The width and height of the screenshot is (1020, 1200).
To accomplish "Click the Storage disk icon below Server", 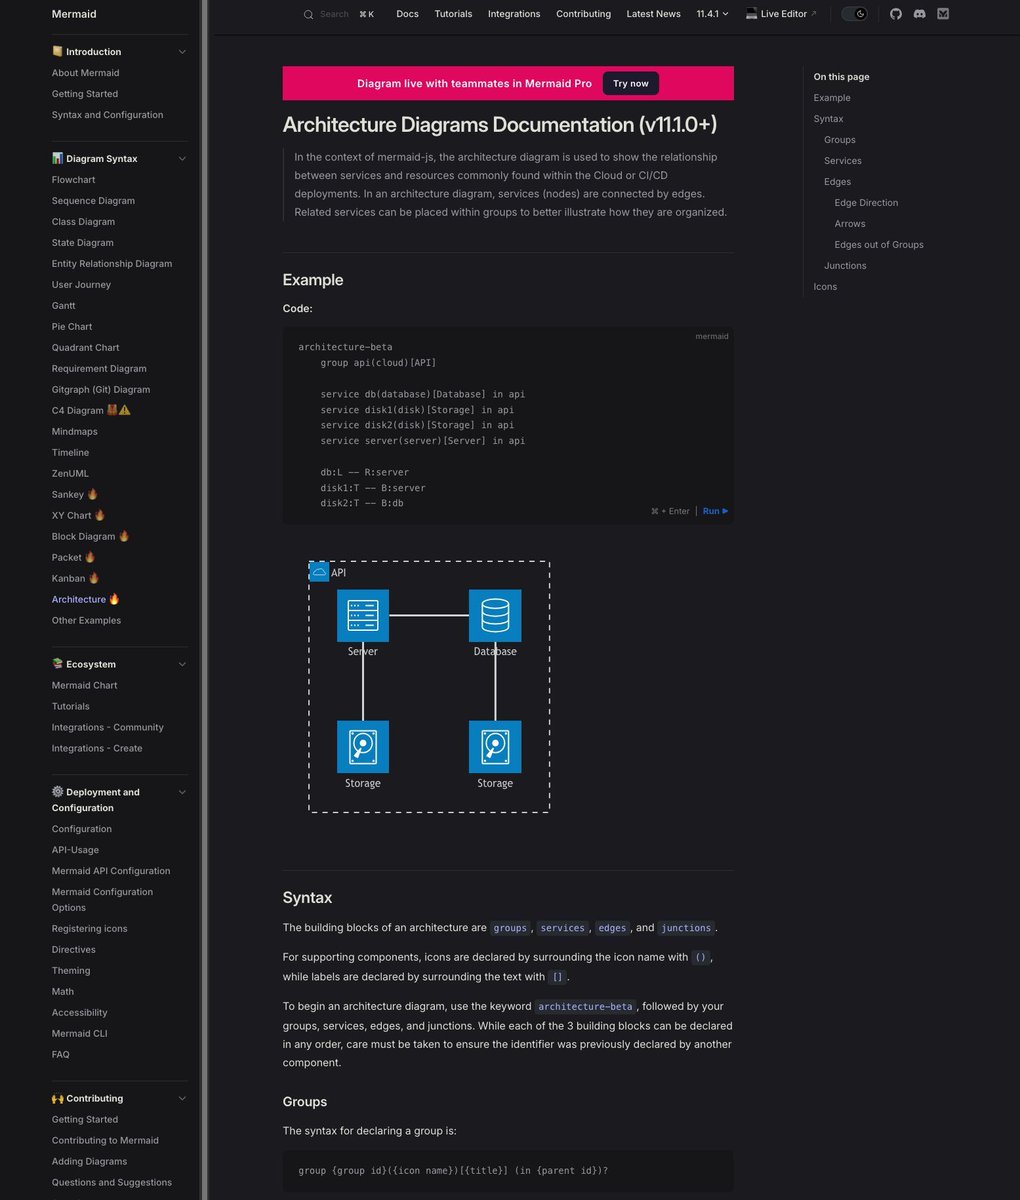I will pos(363,747).
